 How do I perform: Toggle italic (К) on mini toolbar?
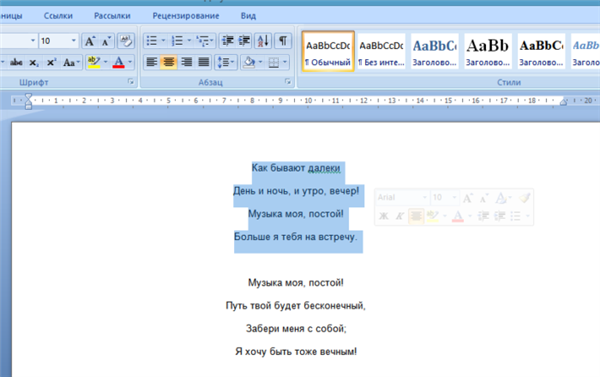[x=399, y=216]
